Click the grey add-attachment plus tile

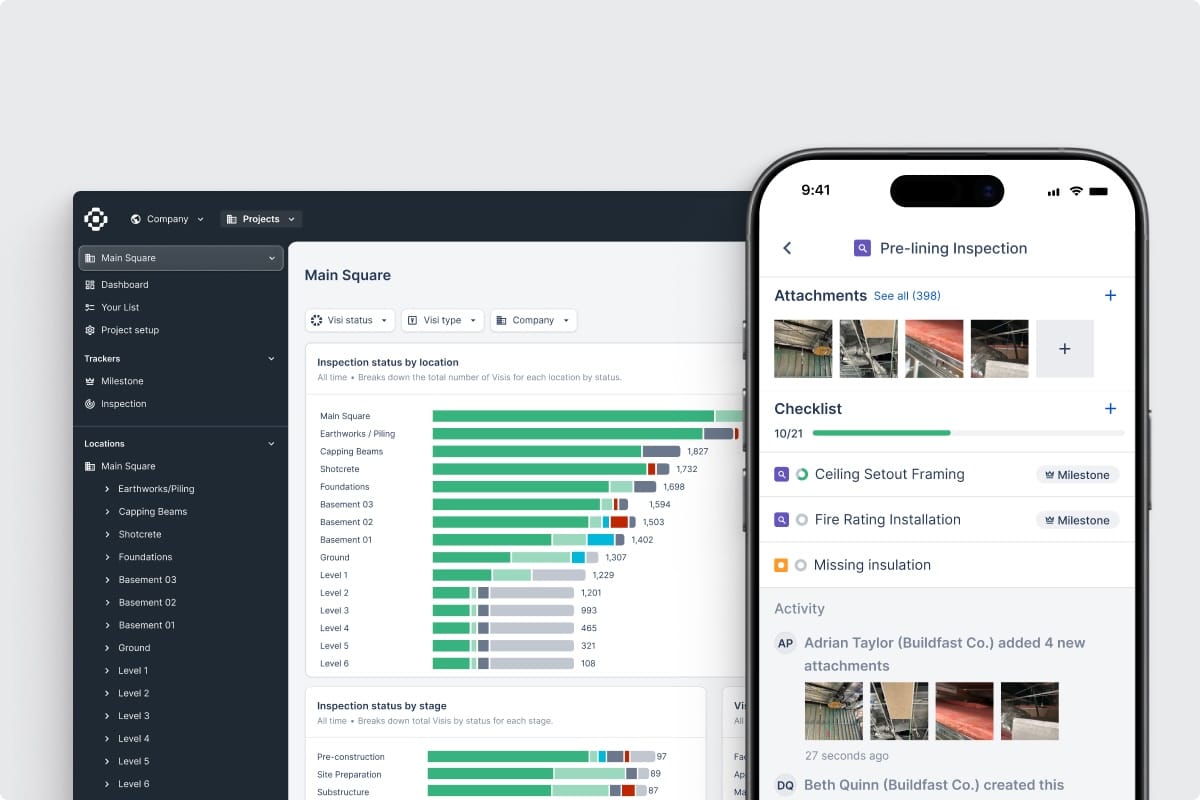pos(1065,349)
